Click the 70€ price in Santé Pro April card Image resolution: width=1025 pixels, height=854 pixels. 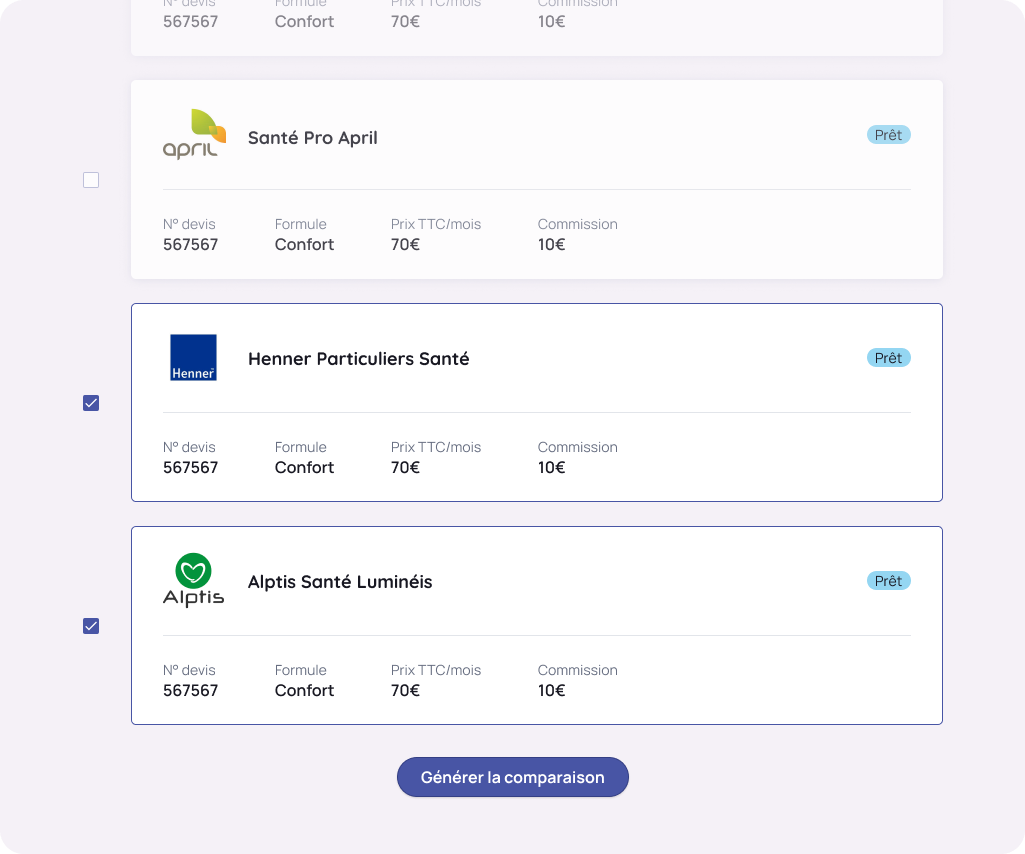pos(405,245)
